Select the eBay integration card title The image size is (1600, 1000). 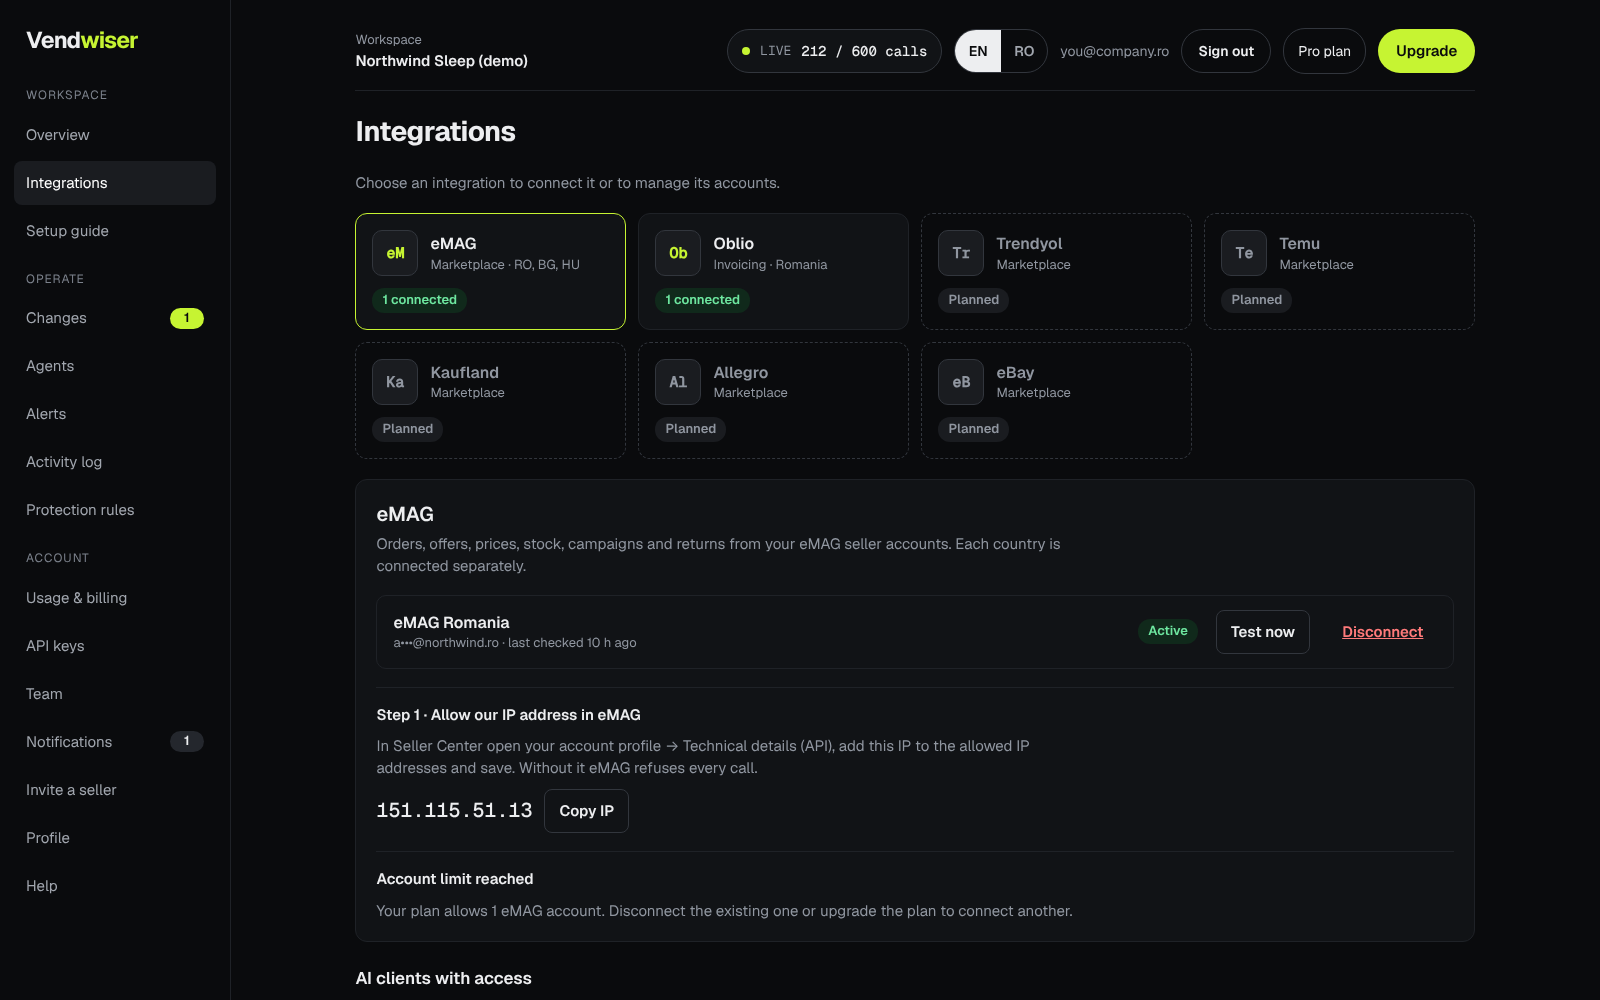pyautogui.click(x=1015, y=372)
